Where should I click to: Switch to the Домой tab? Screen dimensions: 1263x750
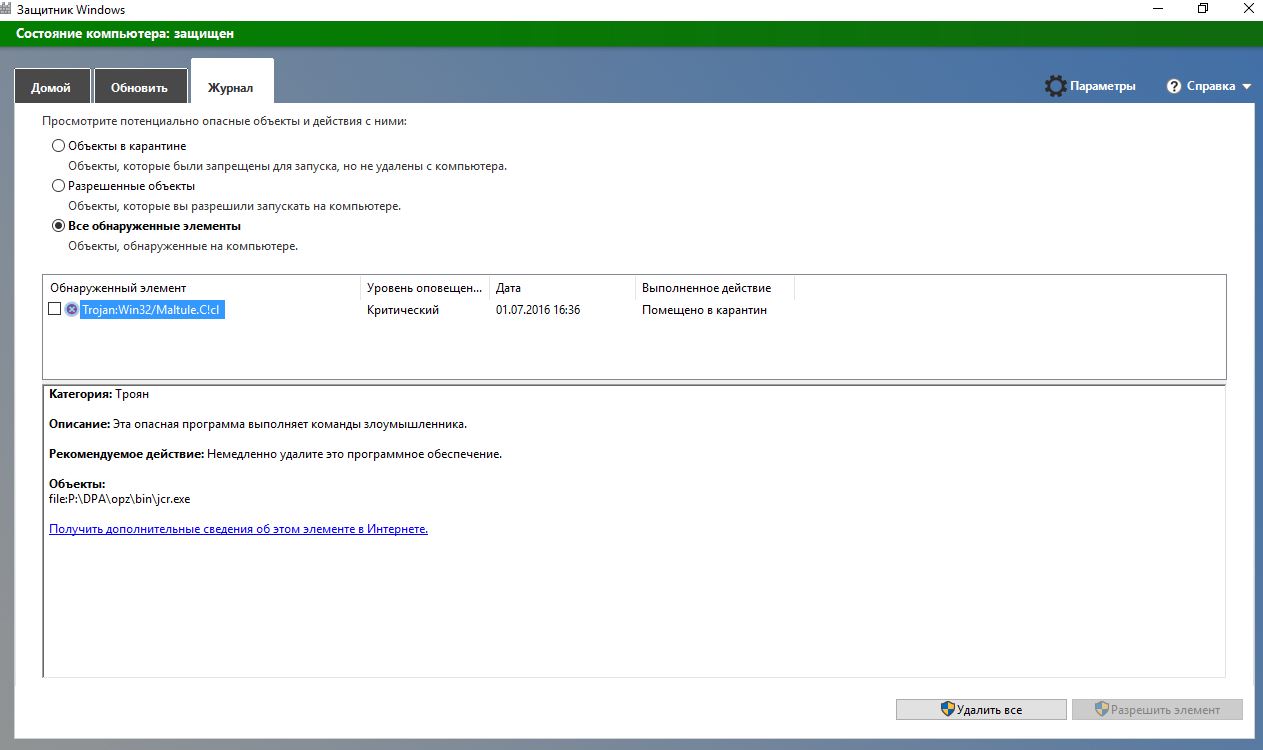pos(51,87)
